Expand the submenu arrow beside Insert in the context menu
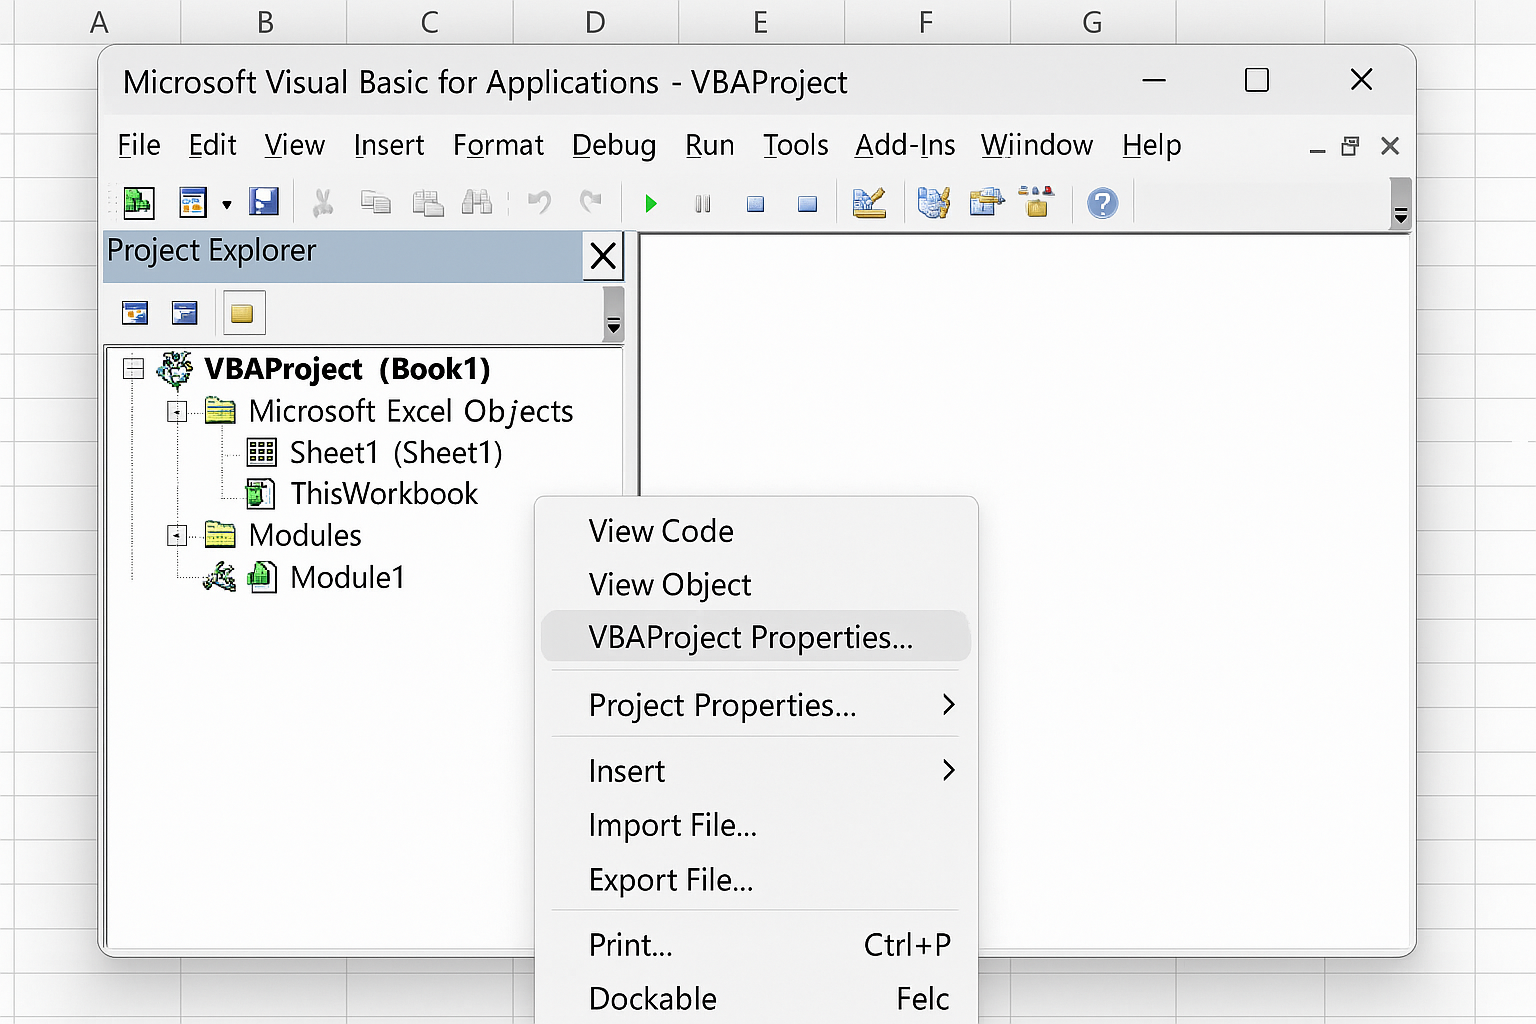This screenshot has width=1536, height=1024. tap(949, 770)
